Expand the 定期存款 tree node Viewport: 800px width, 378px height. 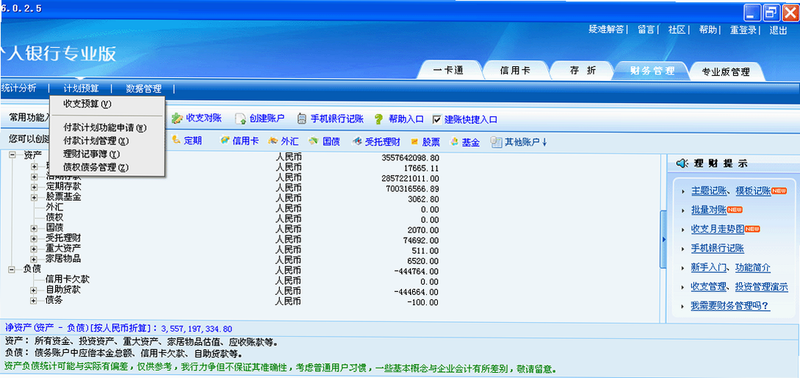tap(34, 186)
